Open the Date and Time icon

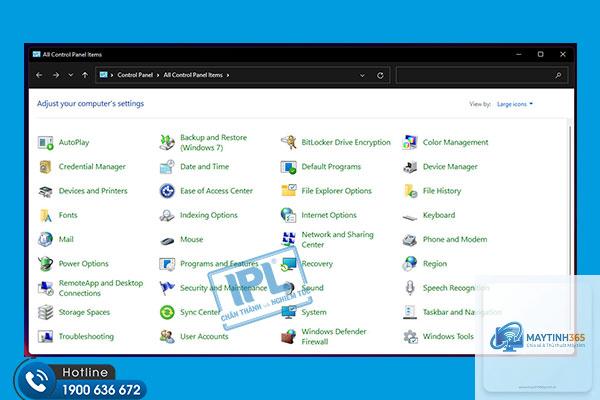coord(167,167)
